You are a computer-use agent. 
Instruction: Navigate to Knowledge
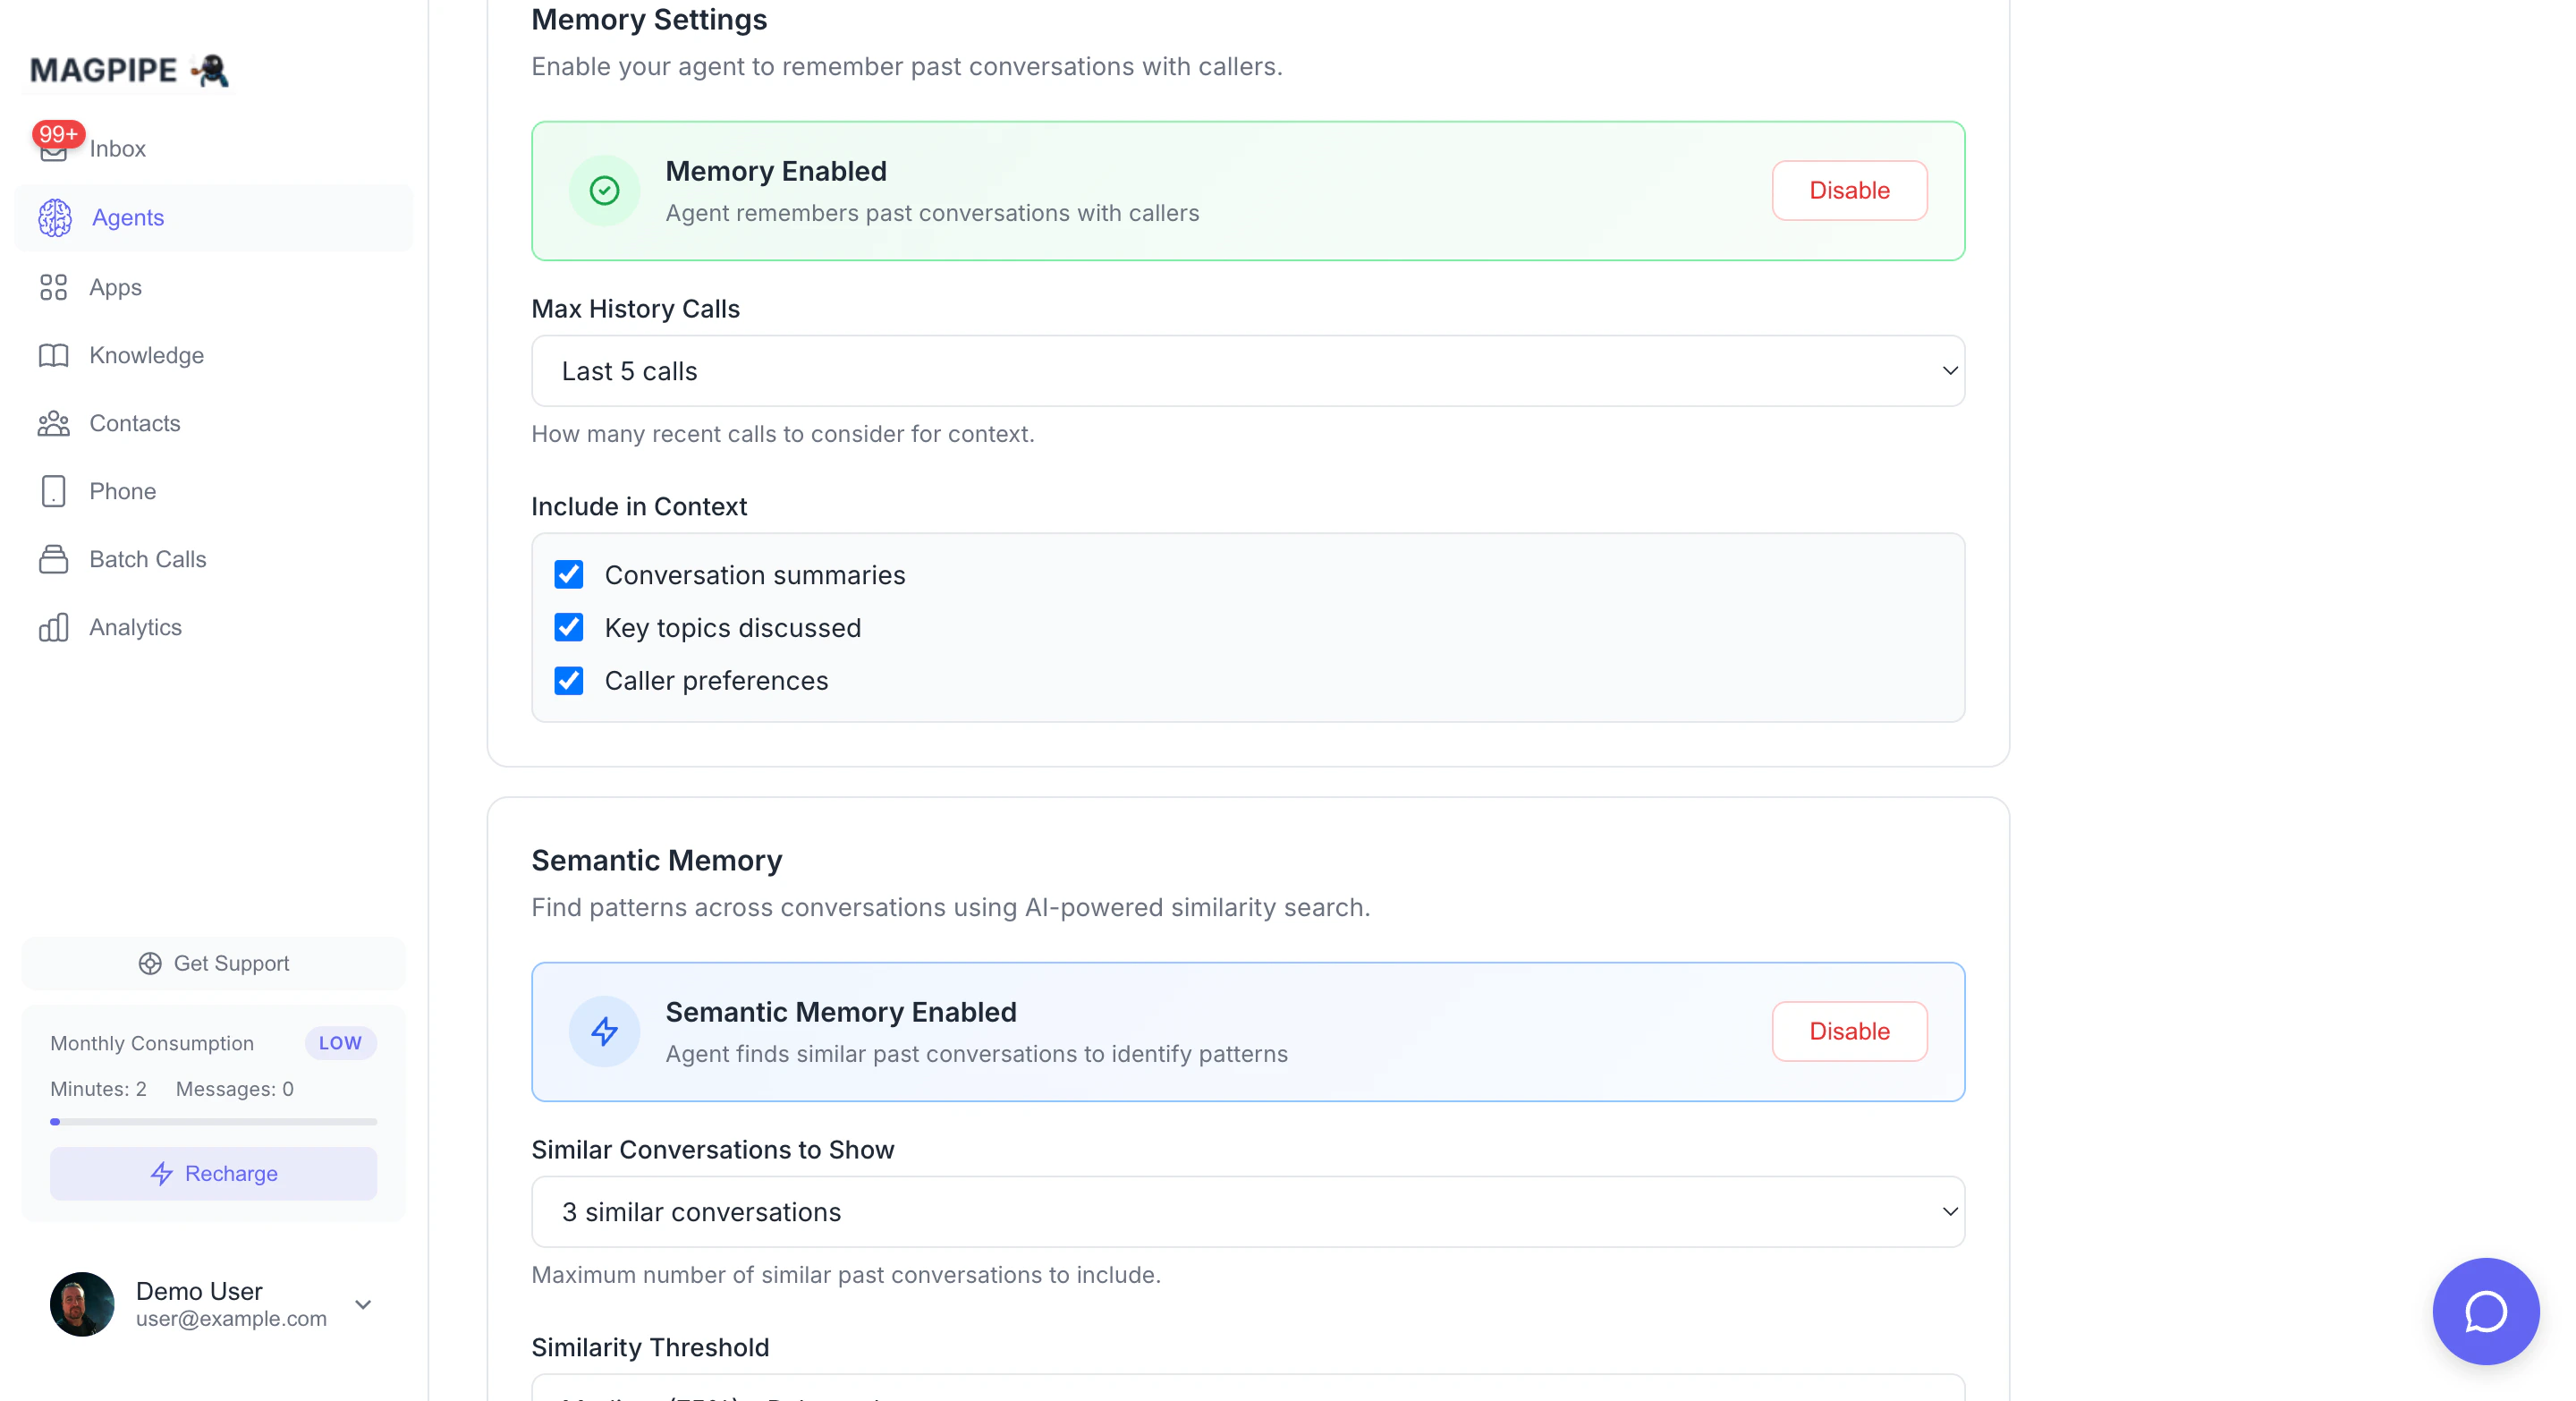click(146, 355)
